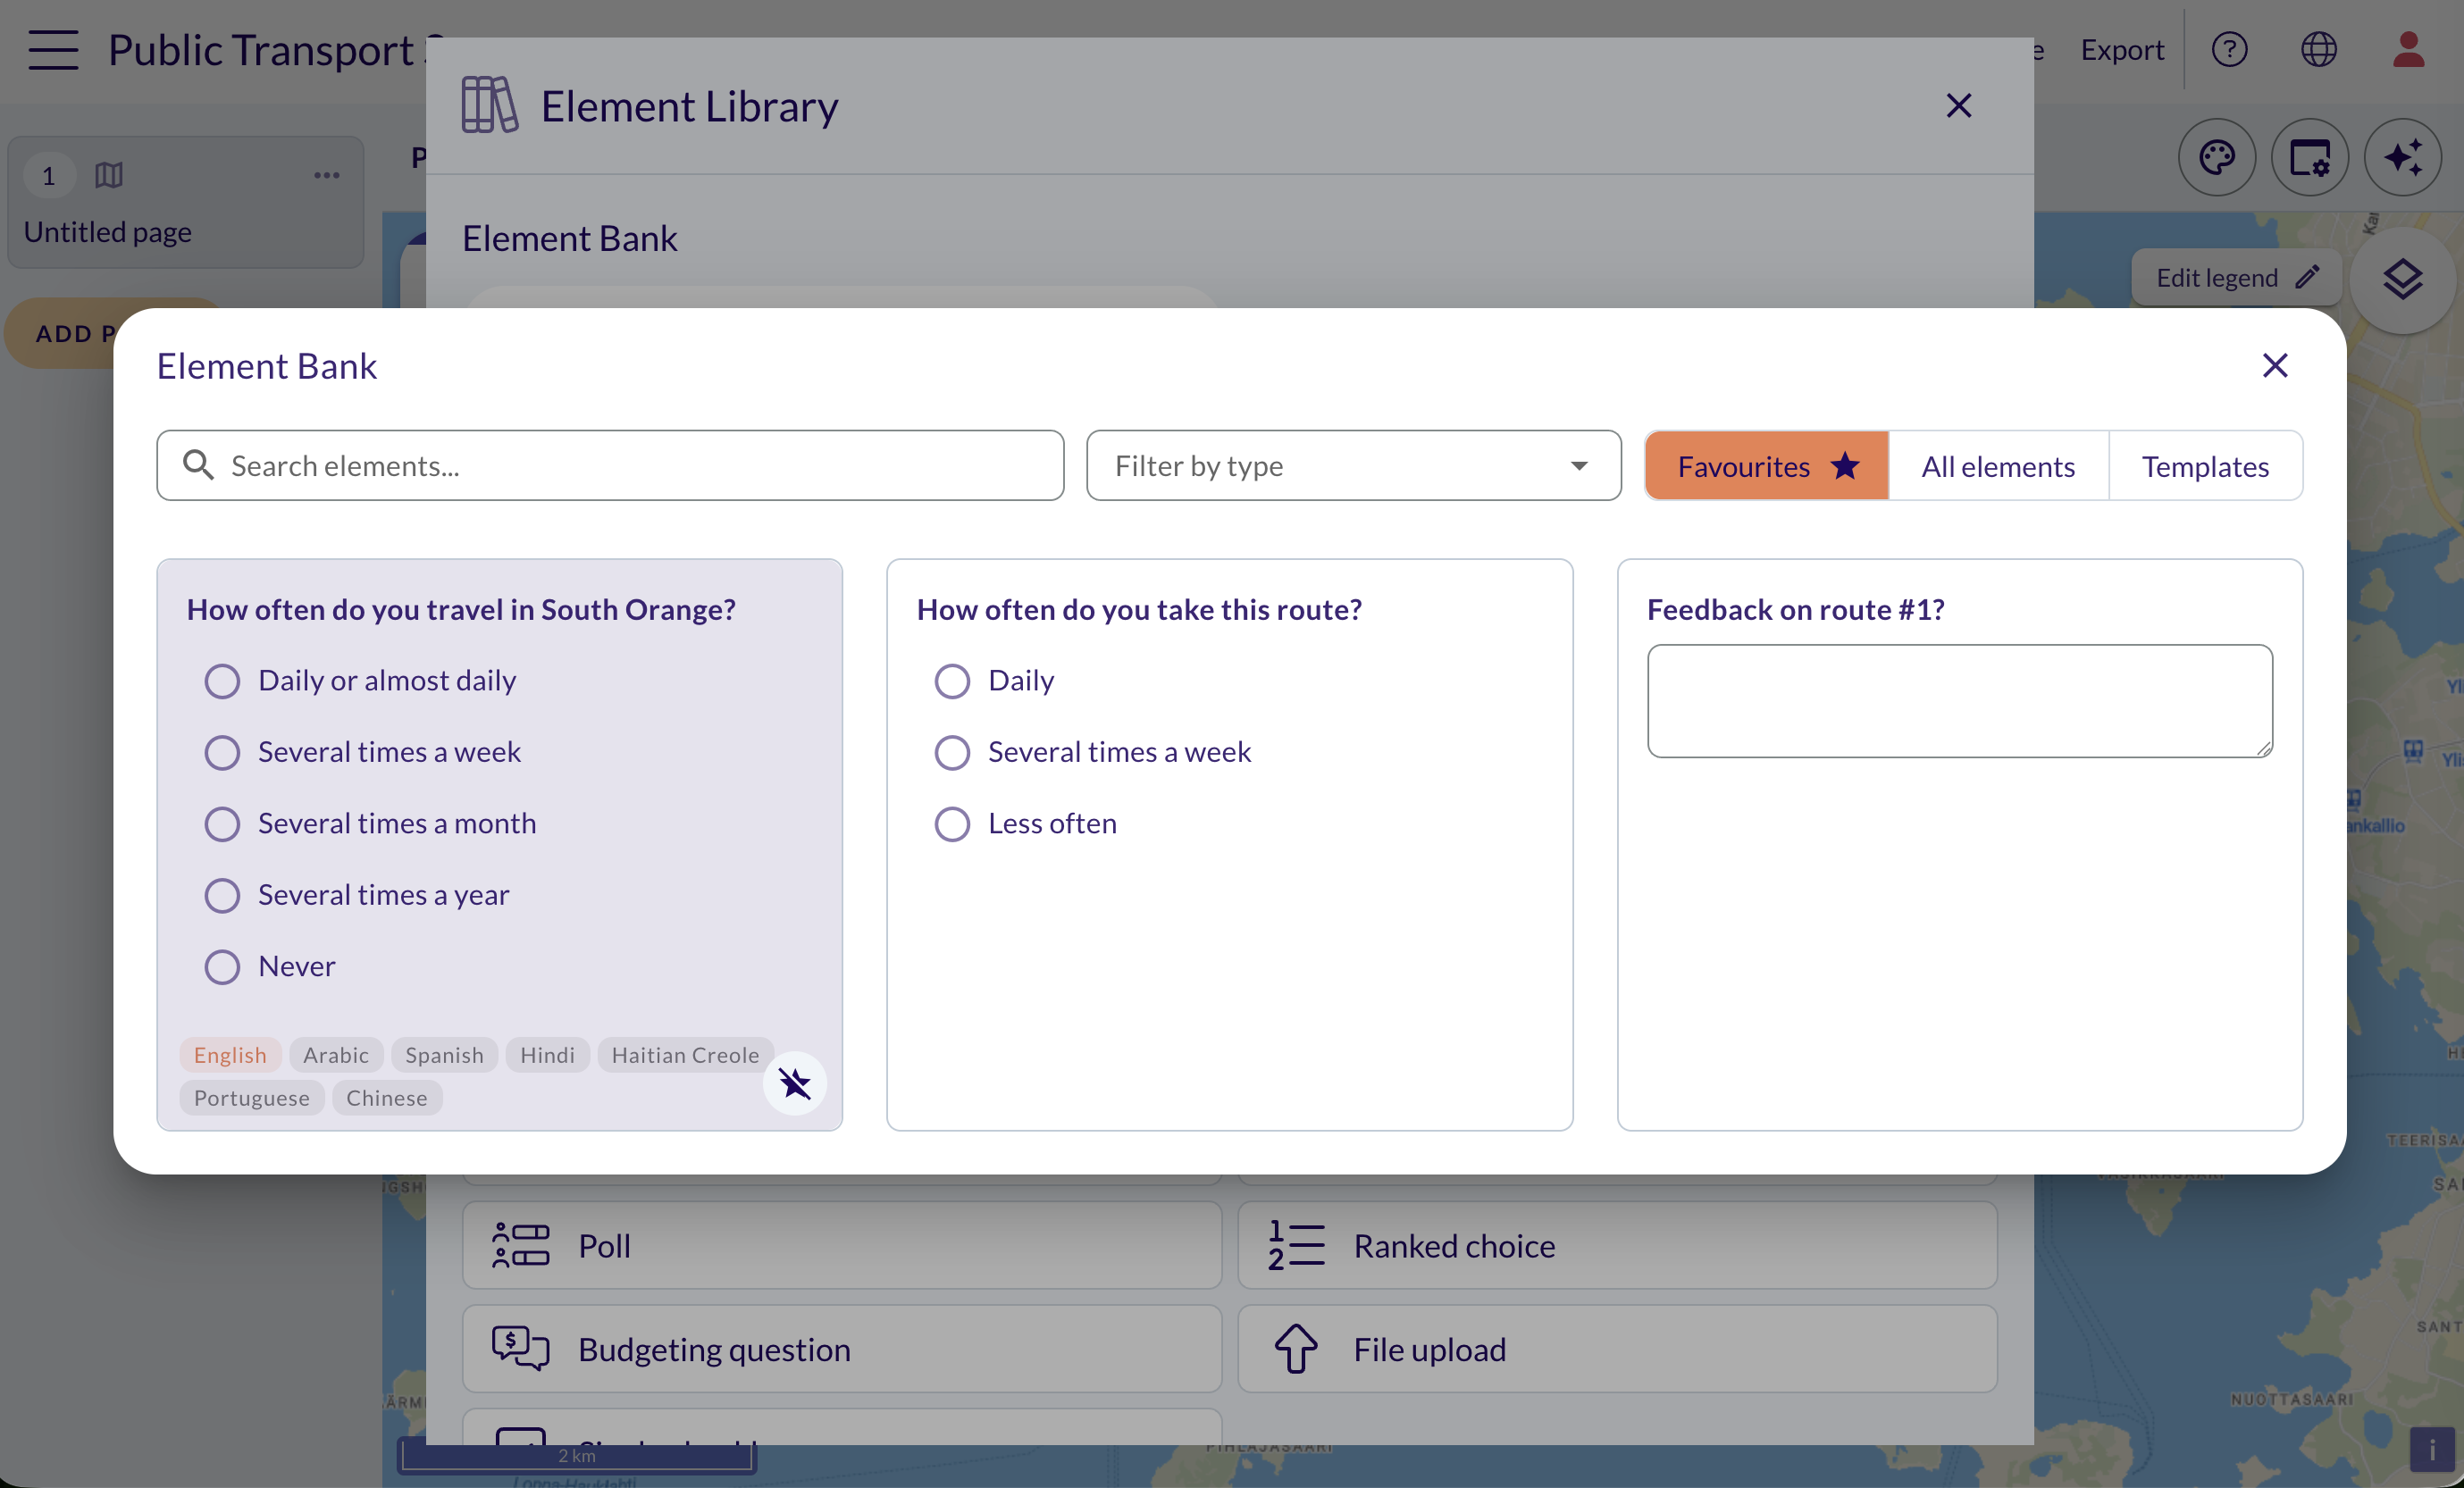The image size is (2464, 1488).
Task: Select the Hindi language tag
Action: tap(547, 1054)
